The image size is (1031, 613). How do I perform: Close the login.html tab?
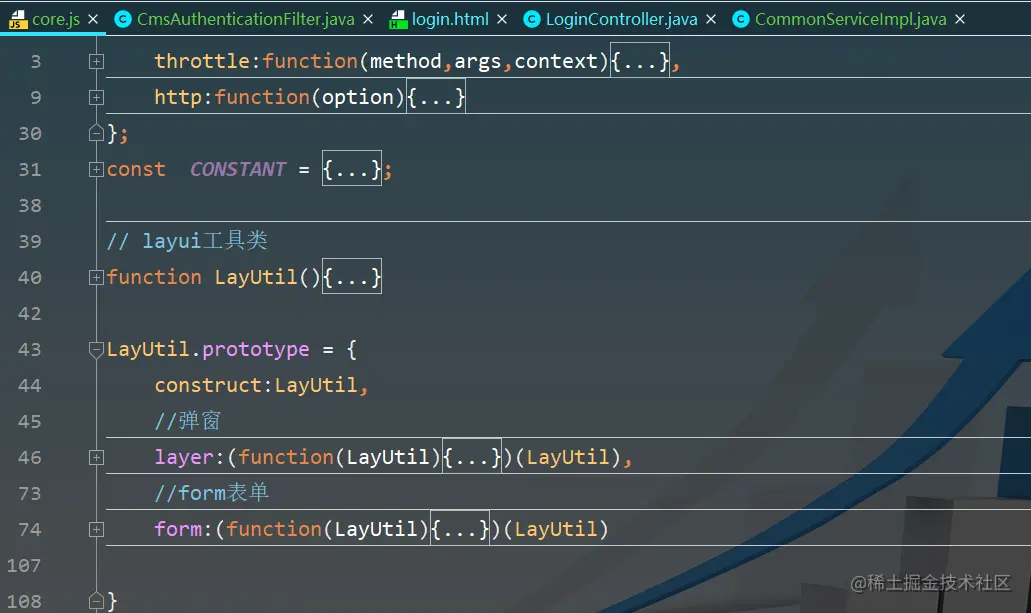coord(502,19)
